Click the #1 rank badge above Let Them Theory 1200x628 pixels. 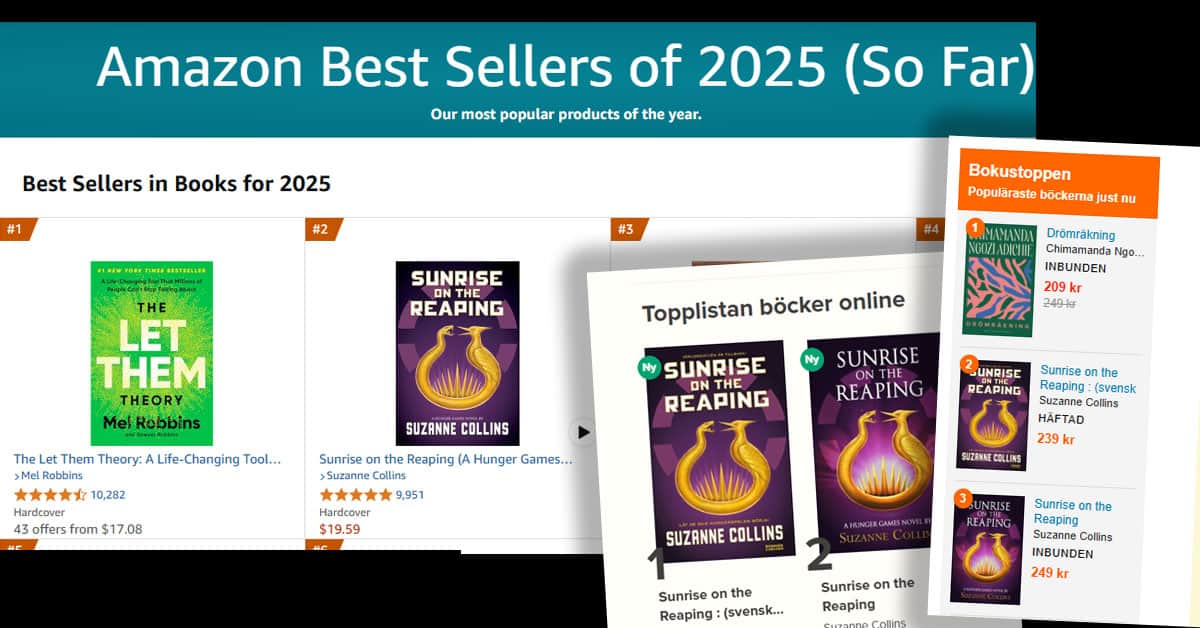pyautogui.click(x=17, y=230)
